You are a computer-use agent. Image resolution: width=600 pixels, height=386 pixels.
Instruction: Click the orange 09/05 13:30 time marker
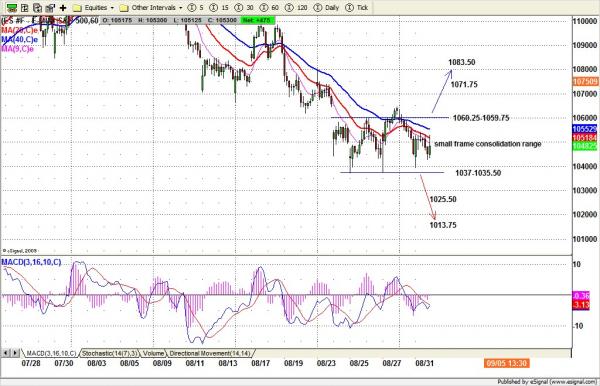507,363
